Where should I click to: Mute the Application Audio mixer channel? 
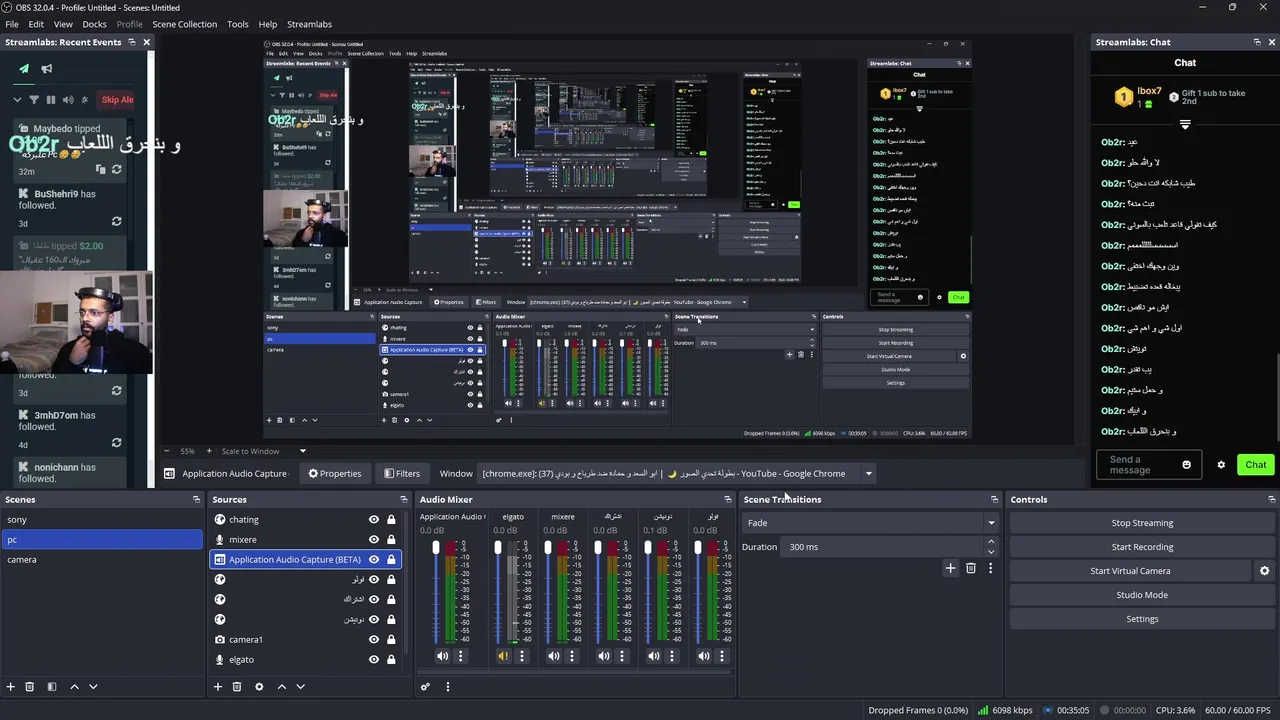click(x=442, y=656)
